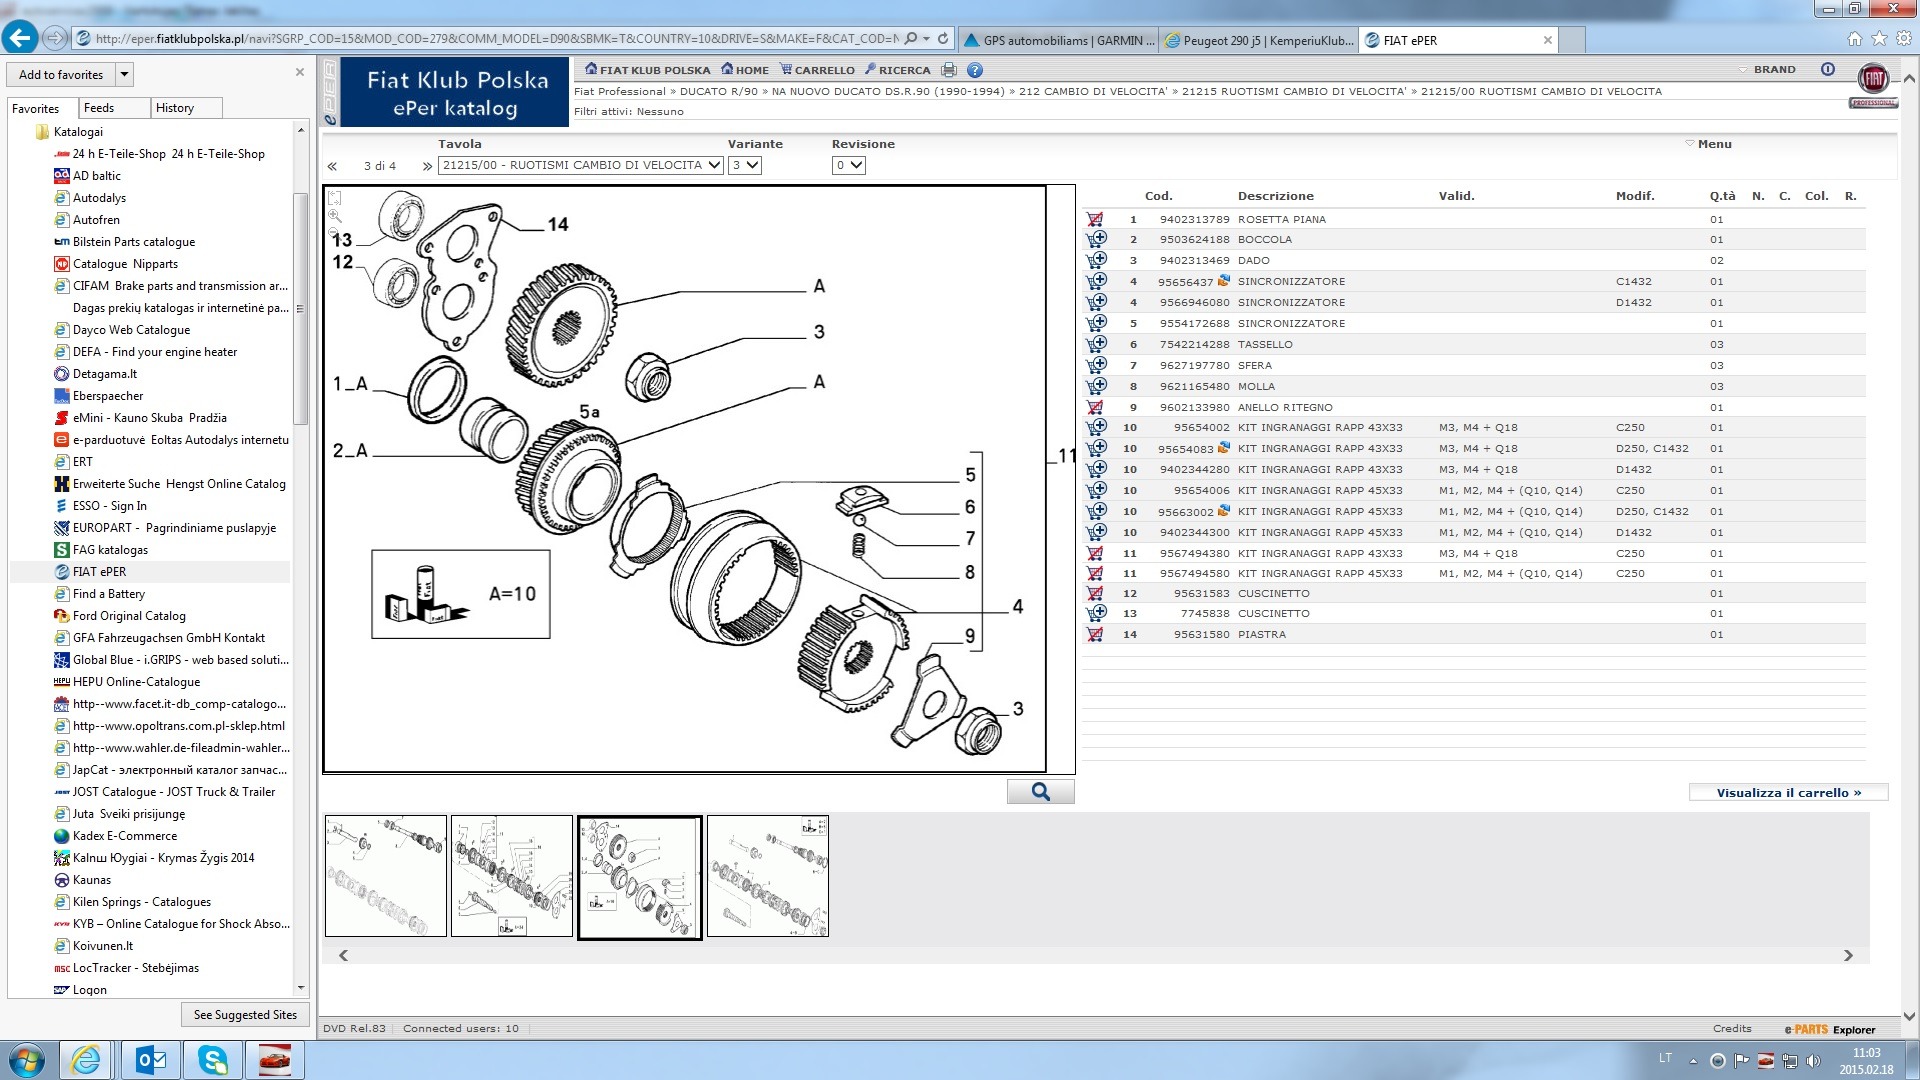The image size is (1920, 1080).
Task: Switch to History tab
Action: (x=185, y=108)
